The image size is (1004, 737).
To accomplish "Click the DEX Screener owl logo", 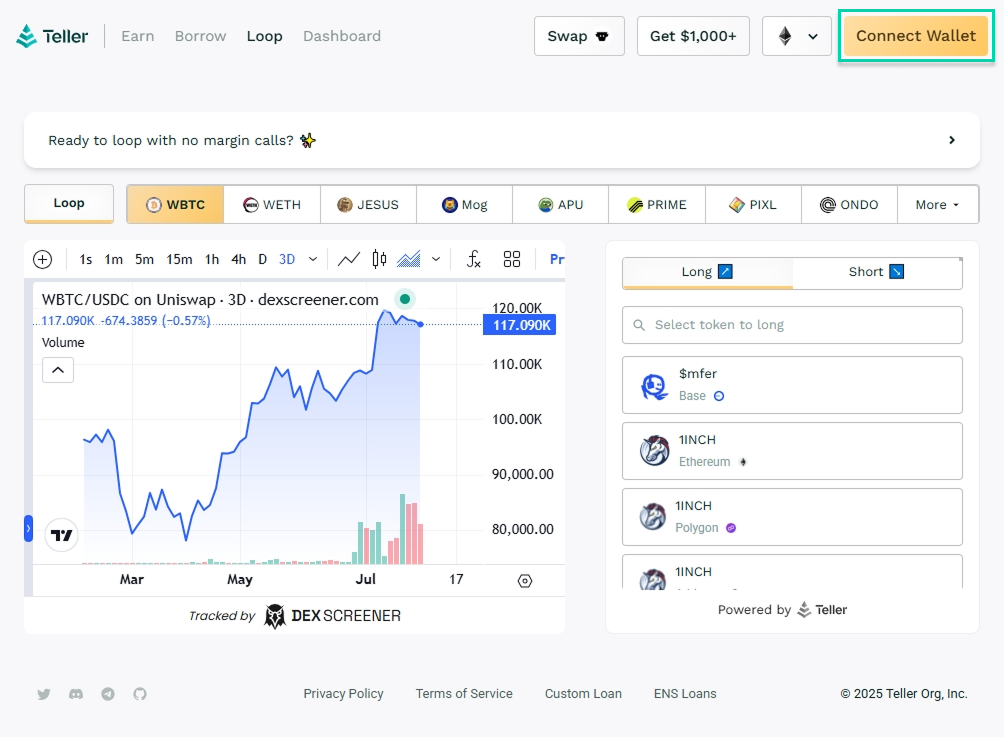I will (275, 616).
